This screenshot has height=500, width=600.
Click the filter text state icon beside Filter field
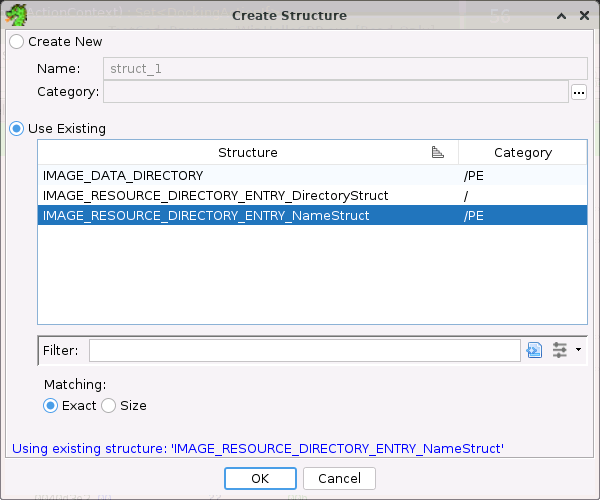(534, 350)
